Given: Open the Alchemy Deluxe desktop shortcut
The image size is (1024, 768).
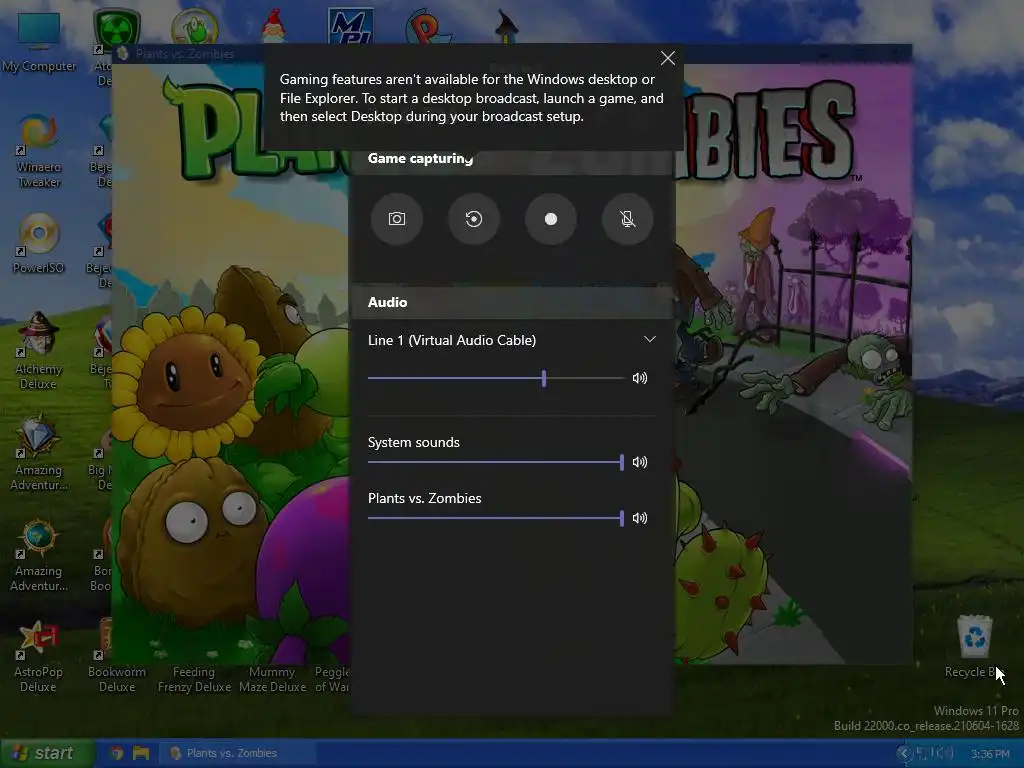Looking at the screenshot, I should click(39, 351).
